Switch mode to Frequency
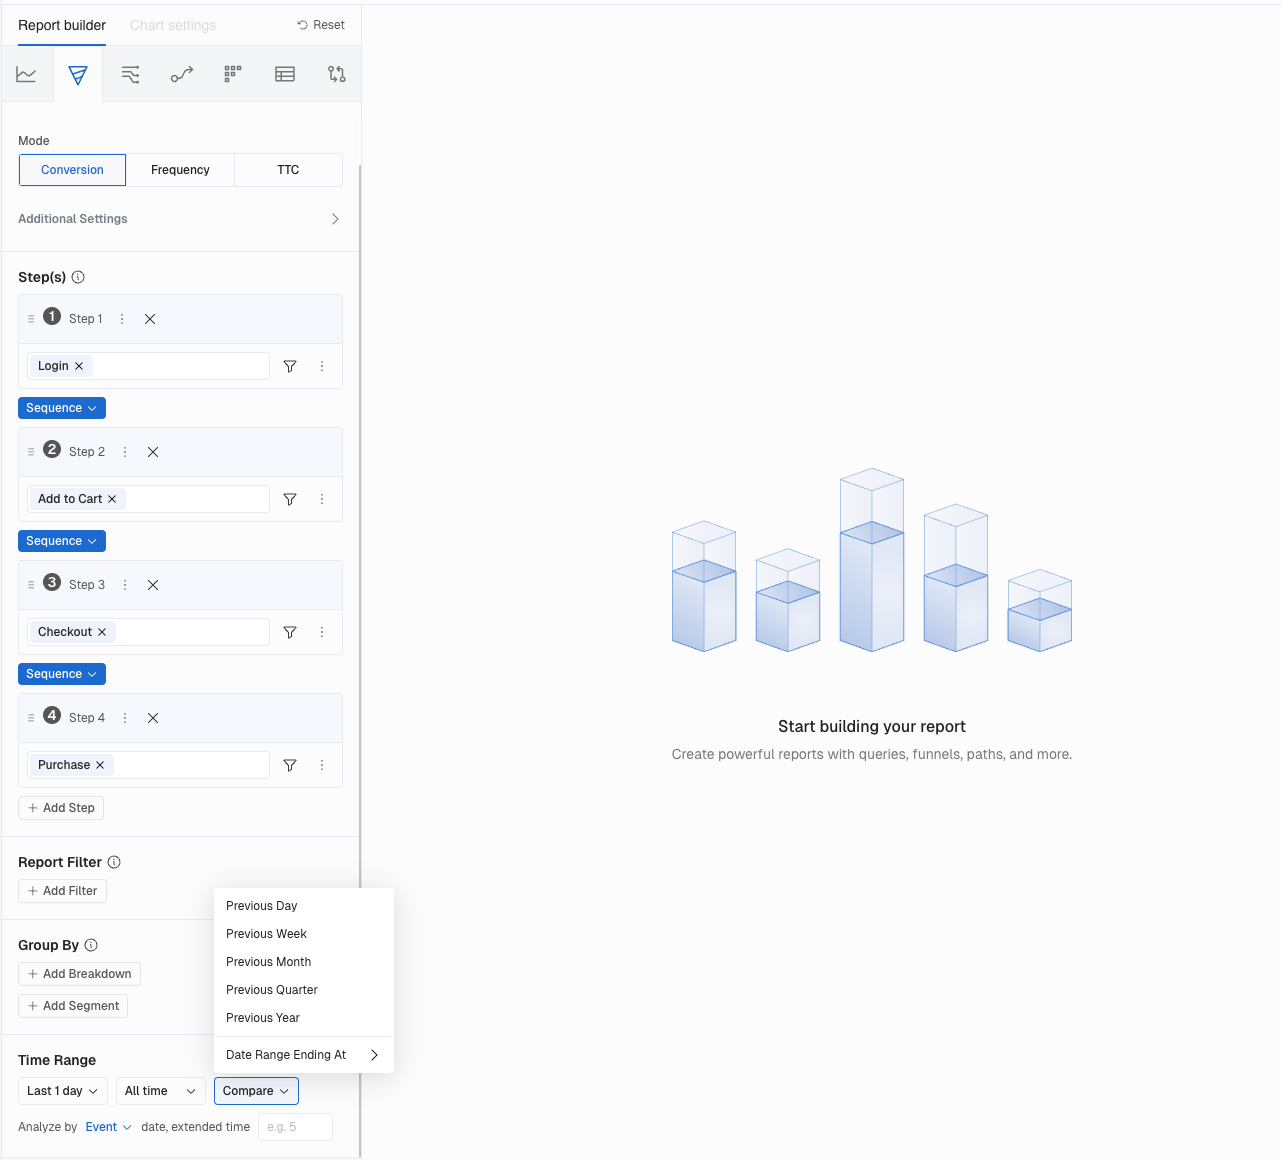The image size is (1281, 1160). point(180,170)
